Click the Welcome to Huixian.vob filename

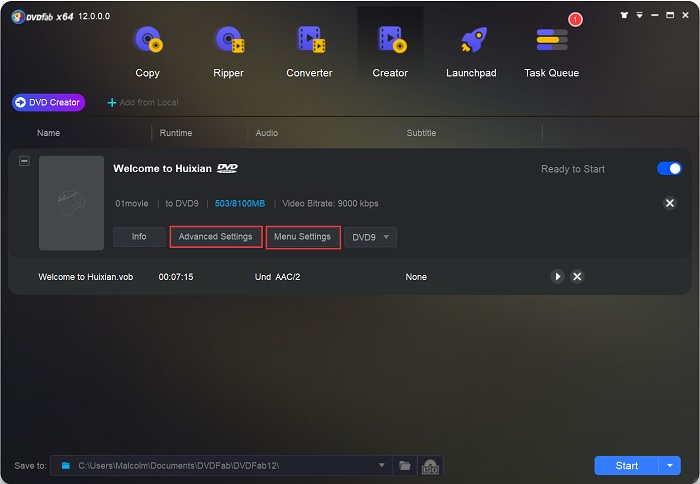tap(86, 277)
